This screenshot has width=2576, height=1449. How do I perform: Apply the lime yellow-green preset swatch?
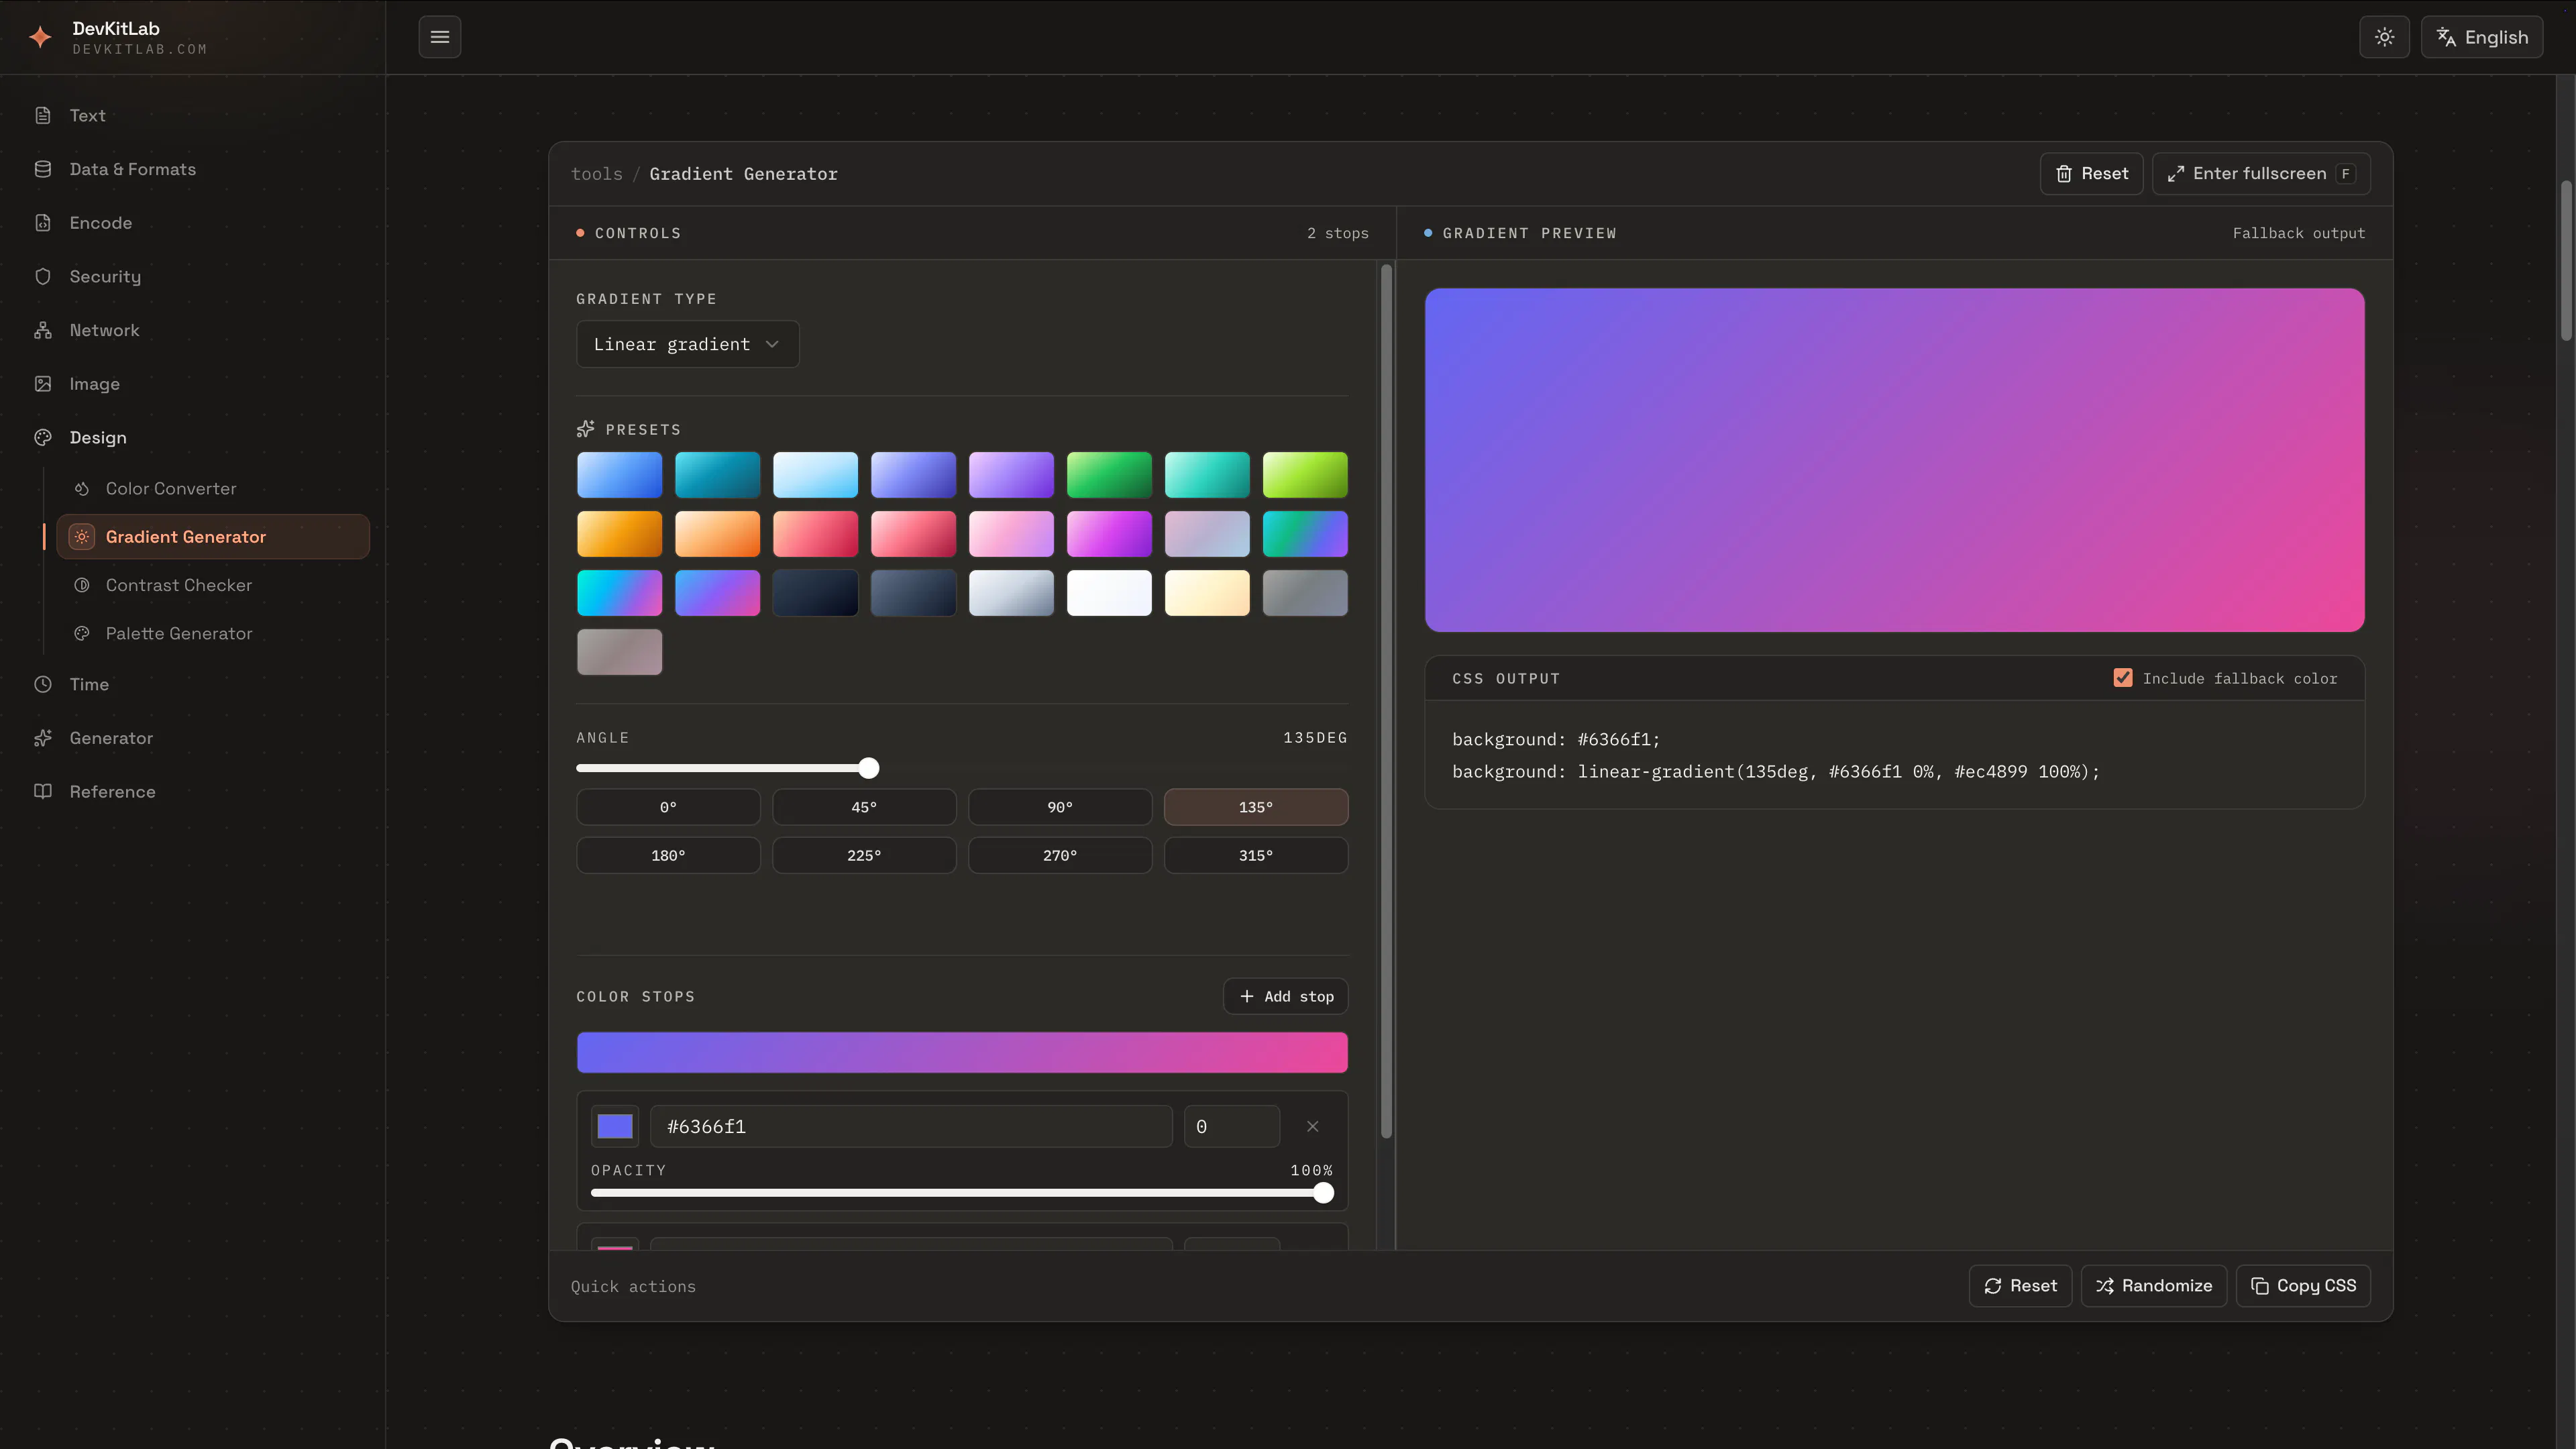tap(1305, 475)
